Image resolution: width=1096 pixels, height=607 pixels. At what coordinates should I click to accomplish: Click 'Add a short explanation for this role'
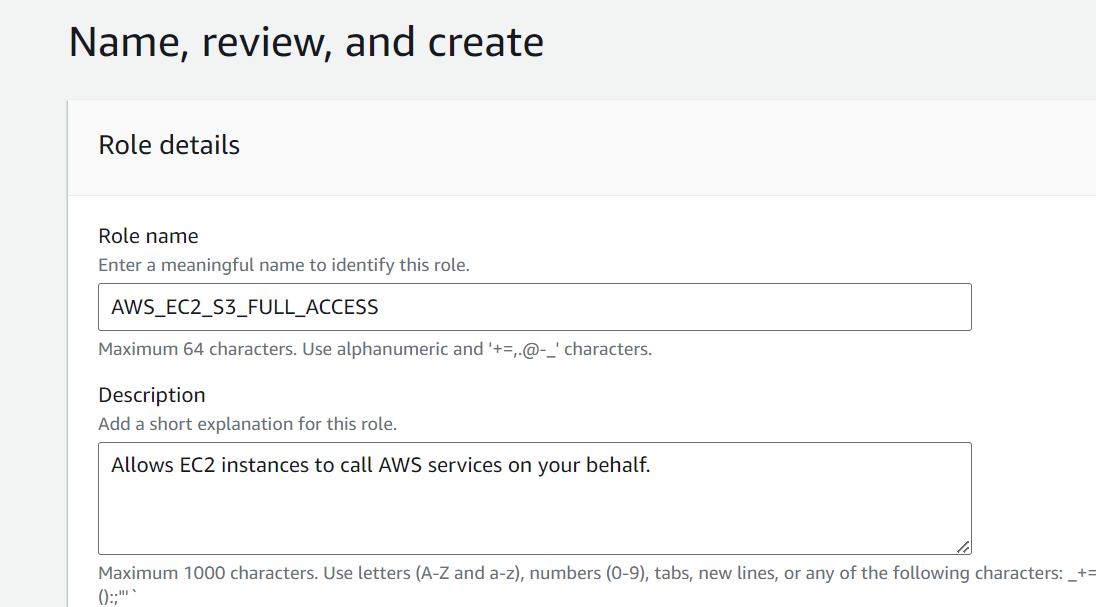click(x=247, y=424)
